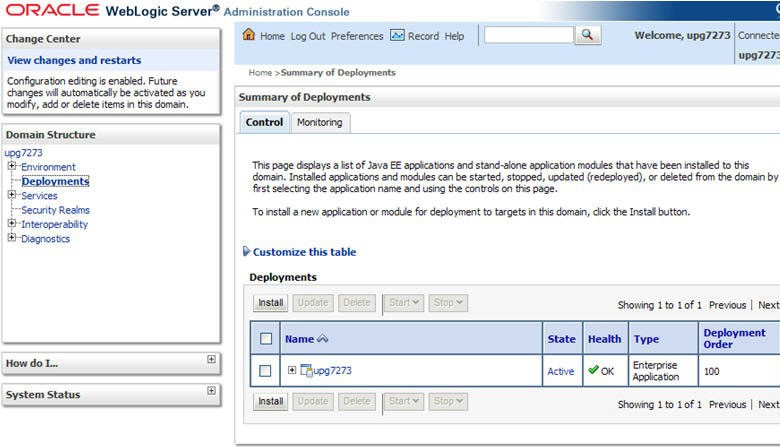Click the Customize this table link
The width and height of the screenshot is (780, 447).
tap(304, 252)
